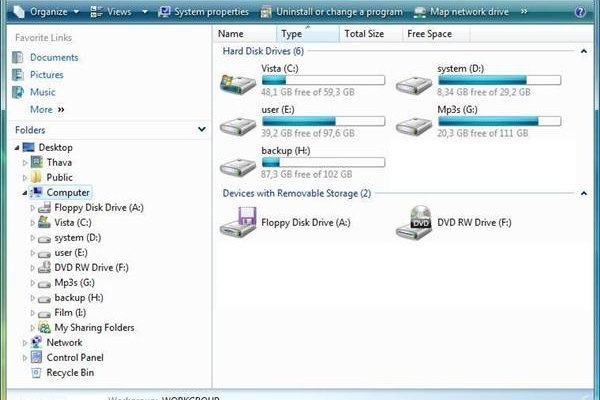This screenshot has width=600, height=400.
Task: Show more toolbar commands with the chevron
Action: (x=524, y=12)
